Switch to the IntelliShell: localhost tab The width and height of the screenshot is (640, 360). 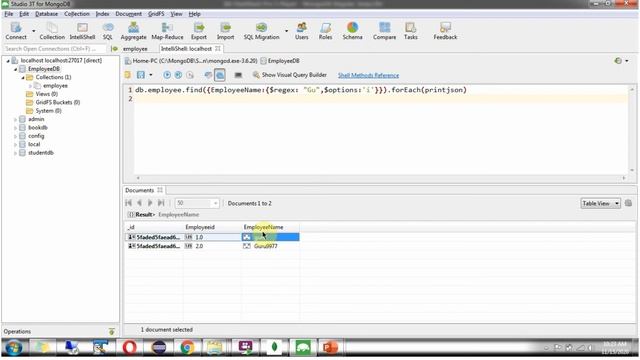190,49
